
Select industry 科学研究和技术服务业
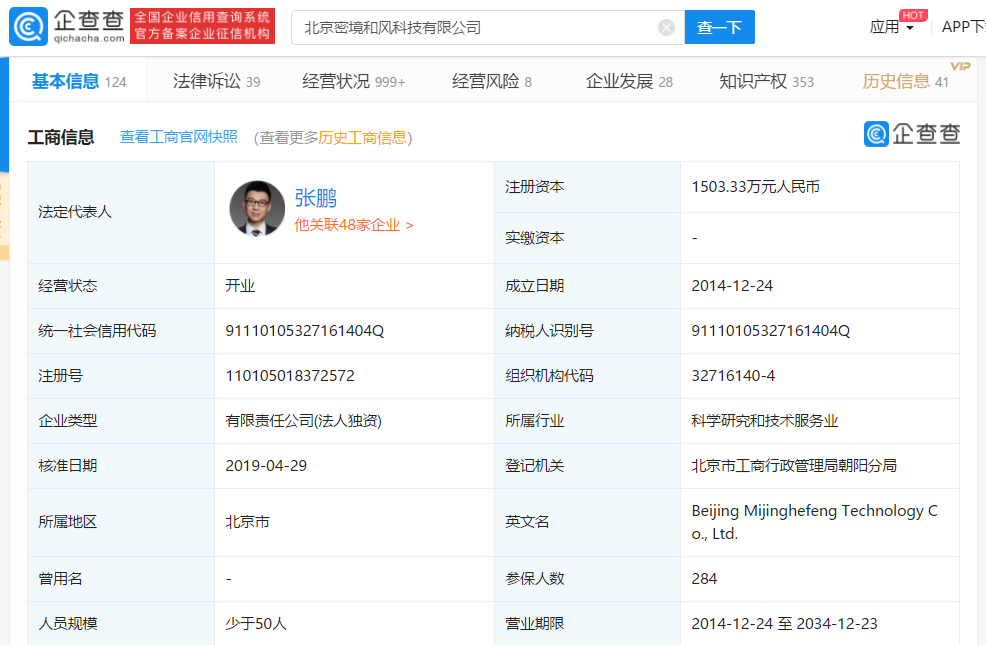click(x=765, y=421)
